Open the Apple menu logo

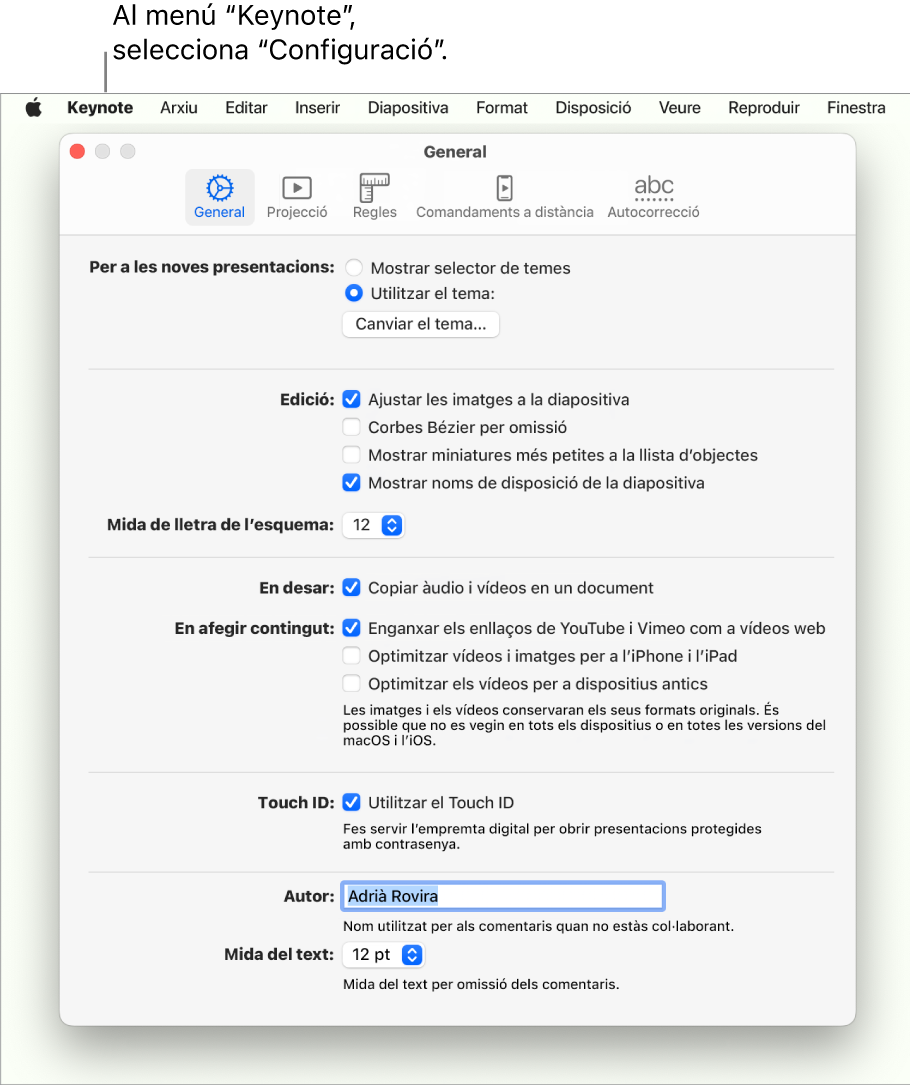pos(33,108)
